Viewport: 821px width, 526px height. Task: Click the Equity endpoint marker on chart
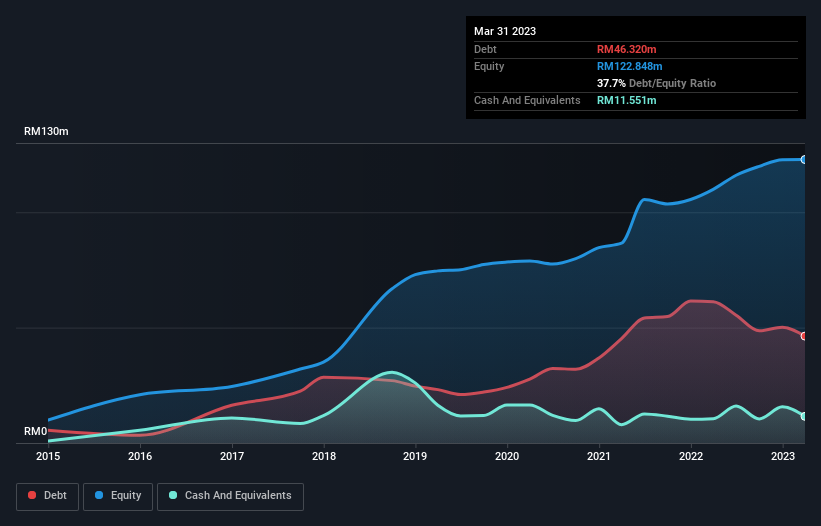(804, 160)
